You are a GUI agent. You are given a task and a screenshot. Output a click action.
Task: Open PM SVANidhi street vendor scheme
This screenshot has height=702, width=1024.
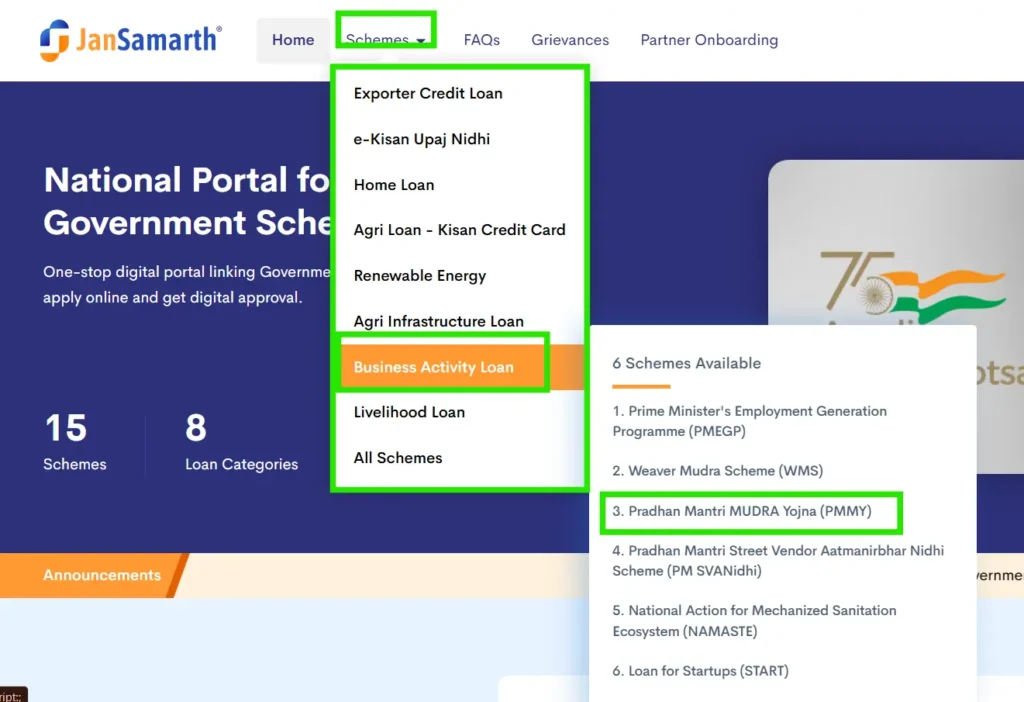click(778, 561)
